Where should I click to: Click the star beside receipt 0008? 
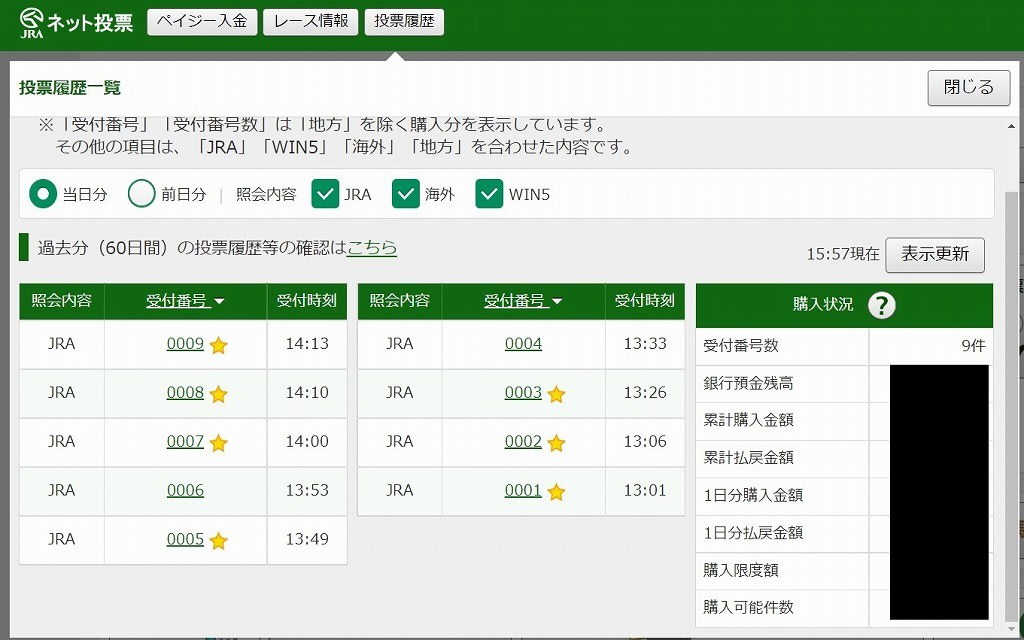[219, 394]
